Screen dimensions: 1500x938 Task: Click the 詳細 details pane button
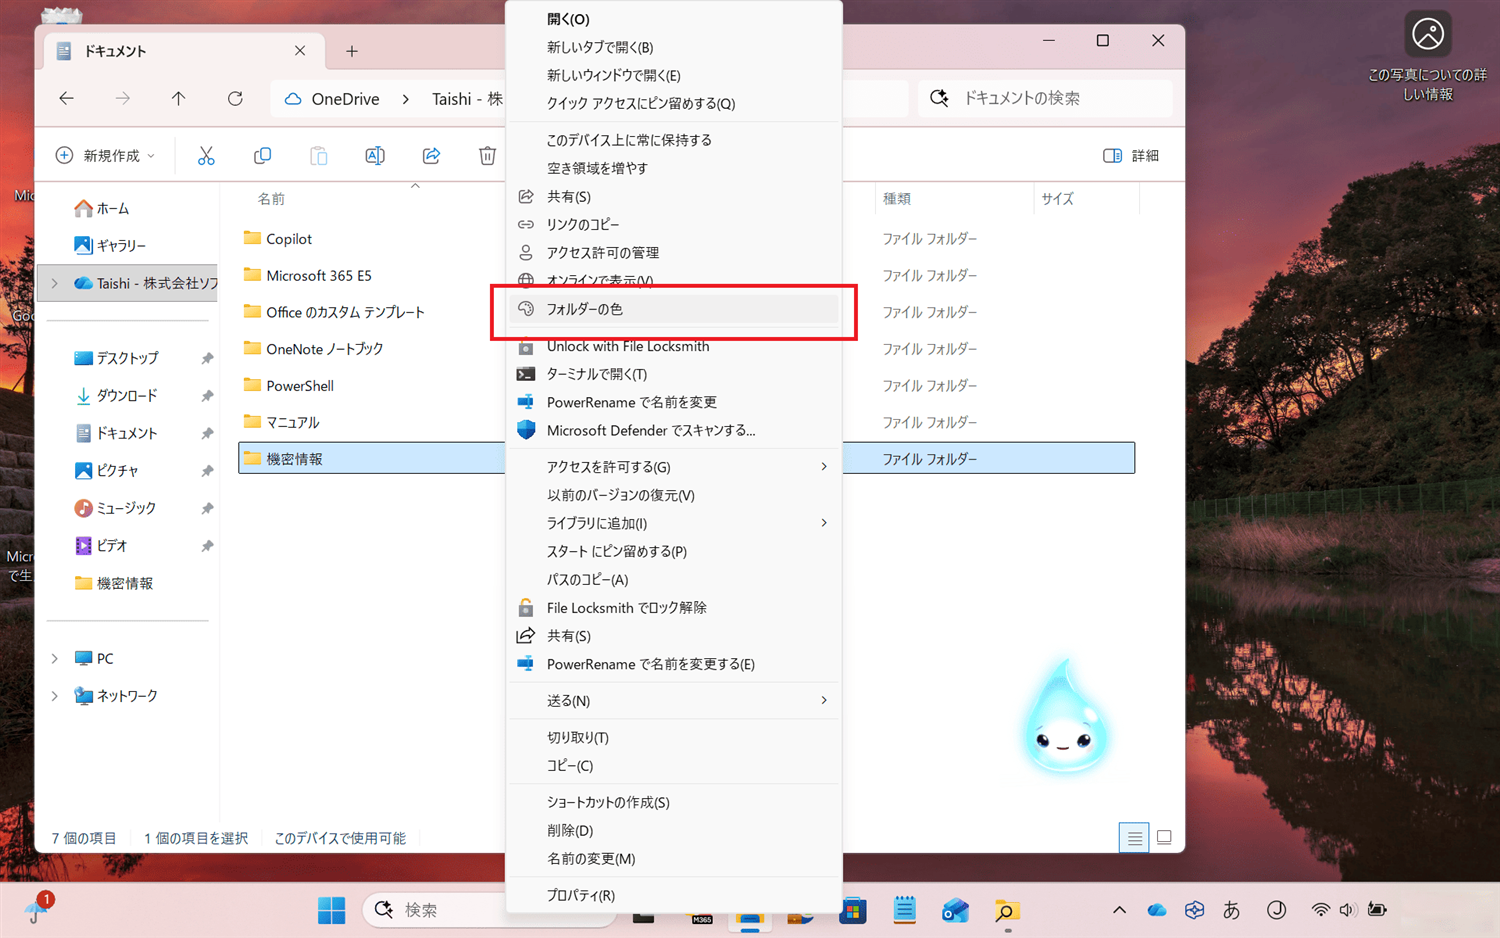point(1131,155)
